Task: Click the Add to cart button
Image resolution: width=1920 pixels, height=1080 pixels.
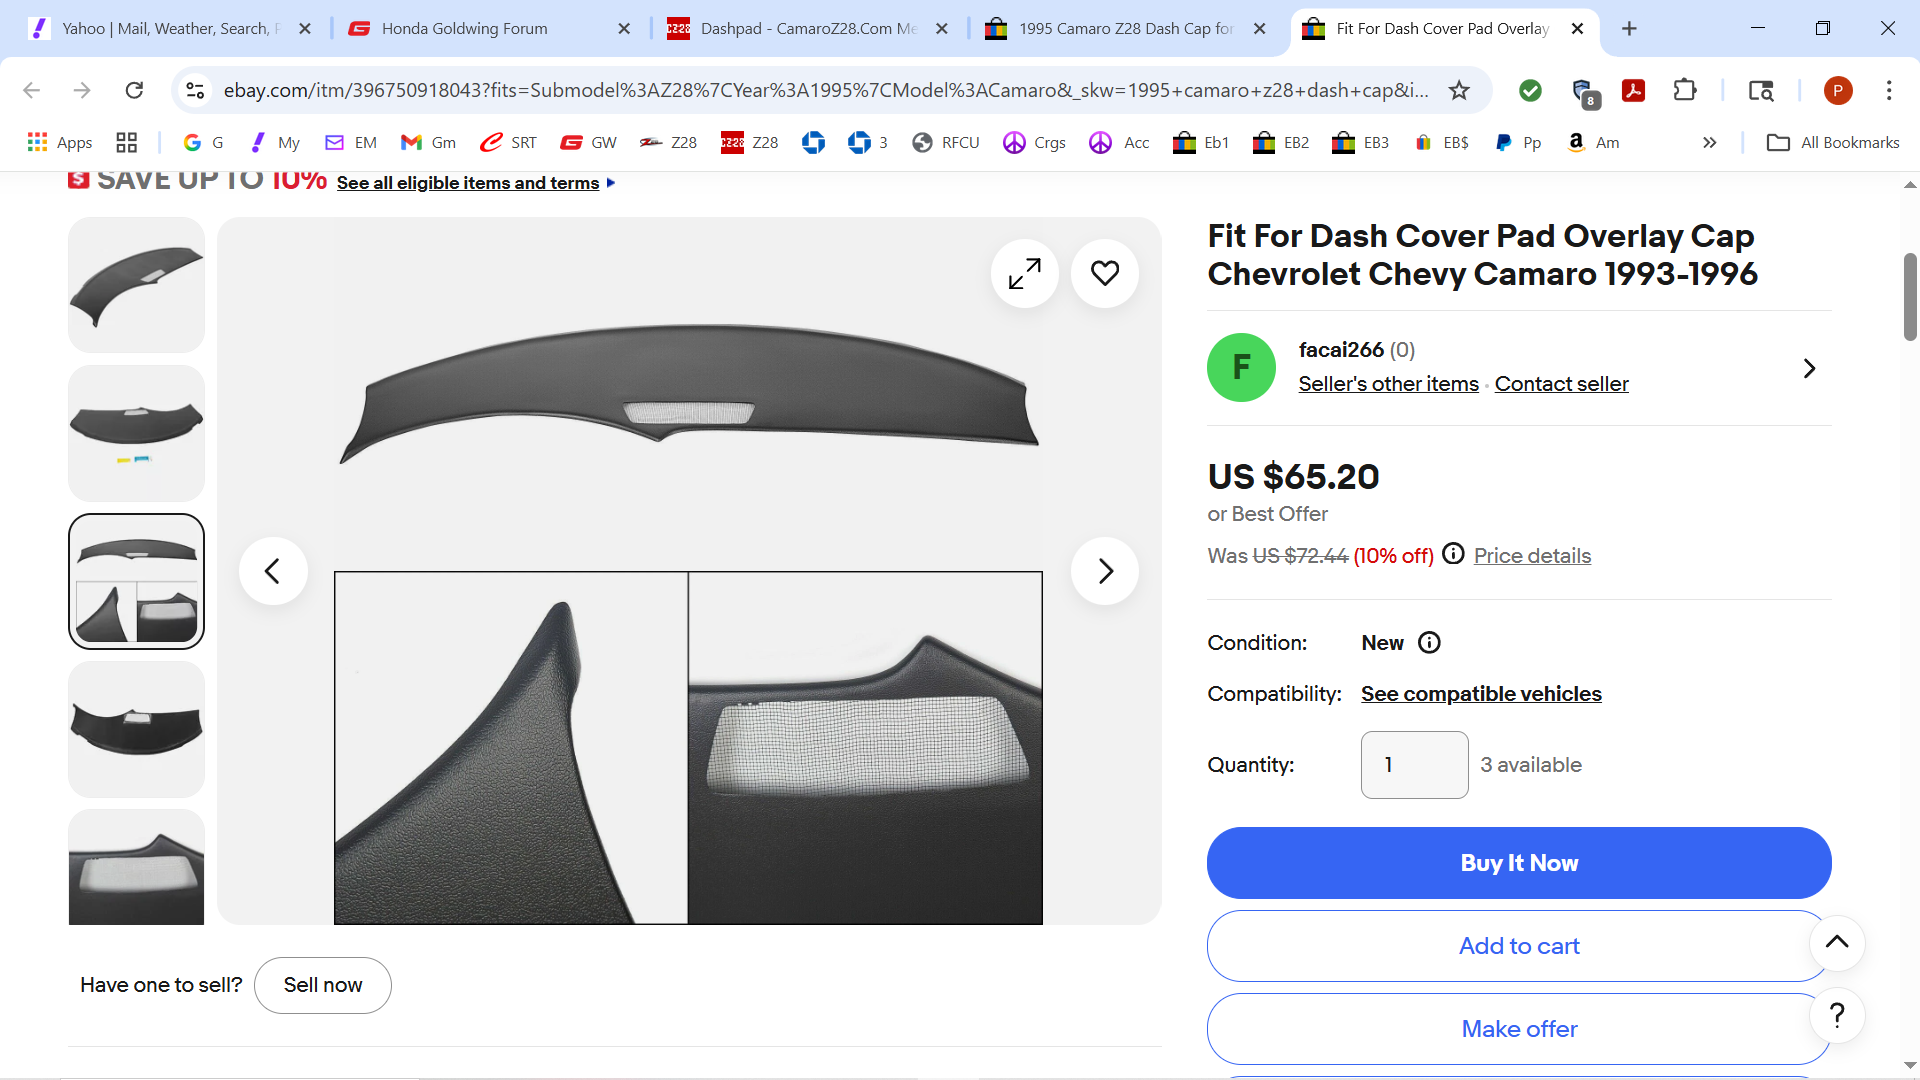Action: pyautogui.click(x=1518, y=946)
